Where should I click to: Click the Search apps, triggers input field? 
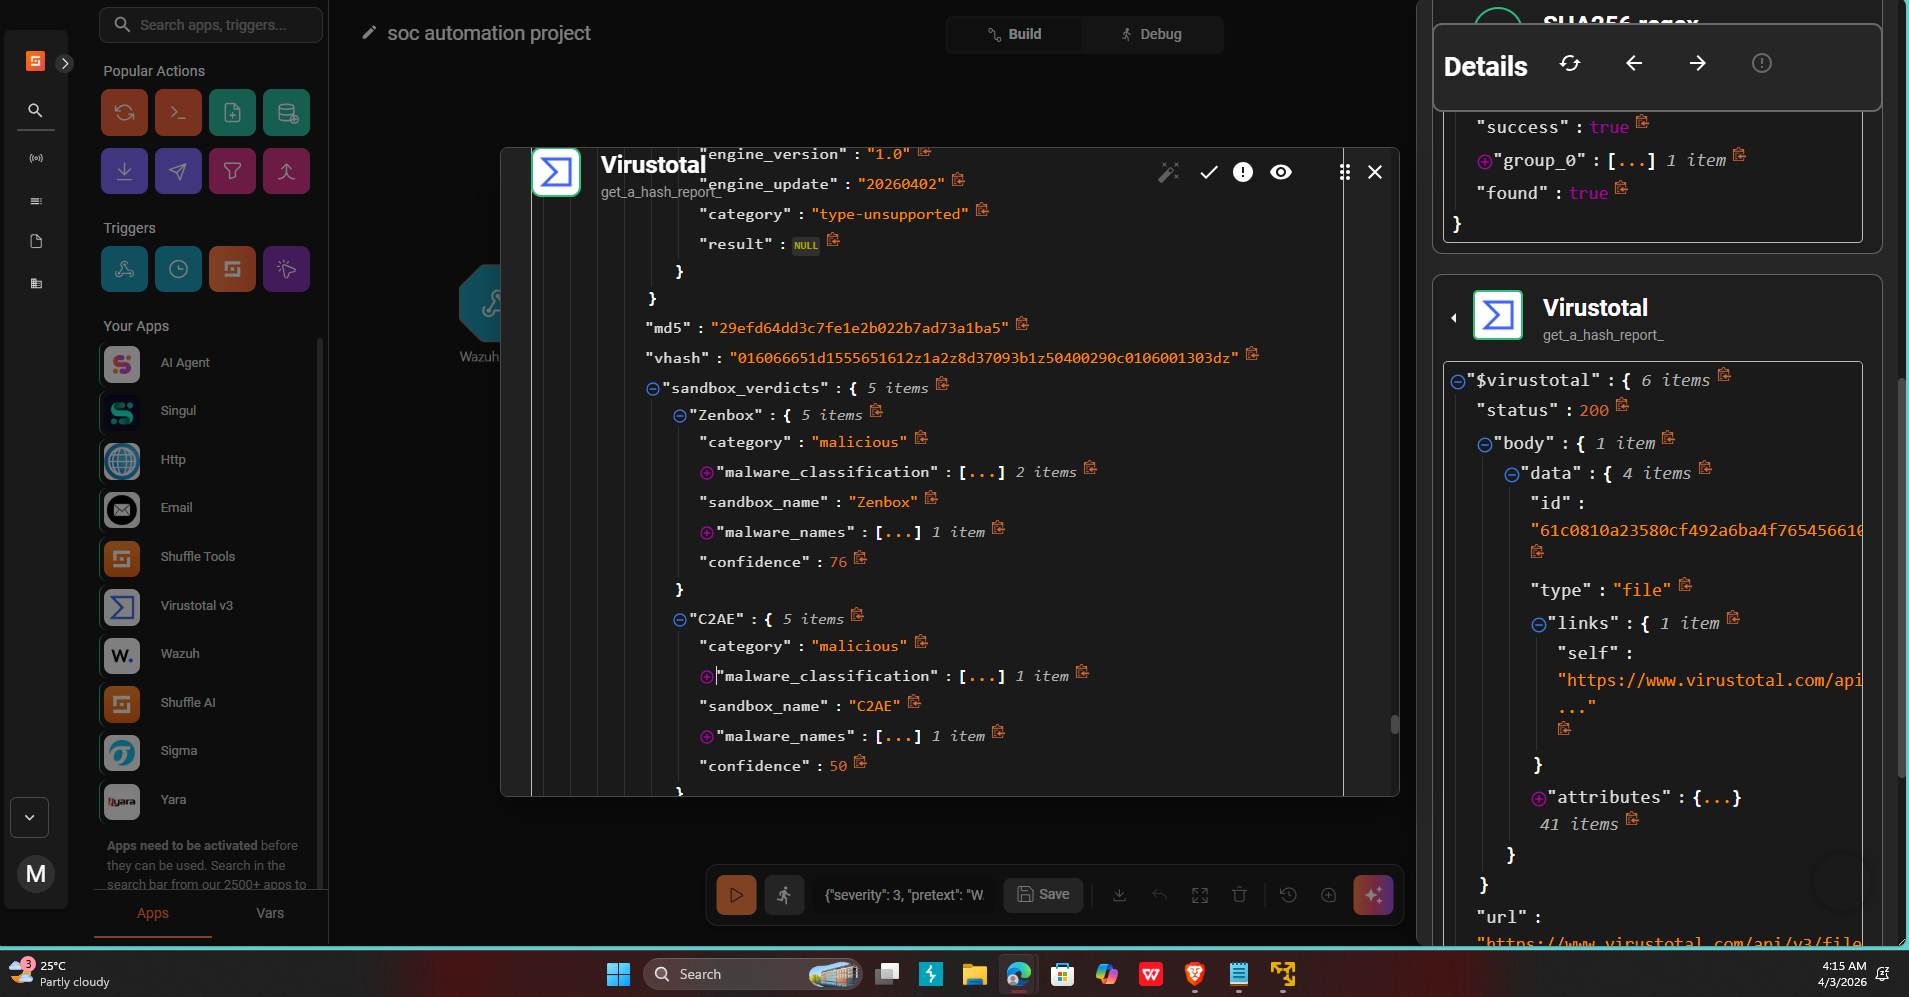click(211, 25)
